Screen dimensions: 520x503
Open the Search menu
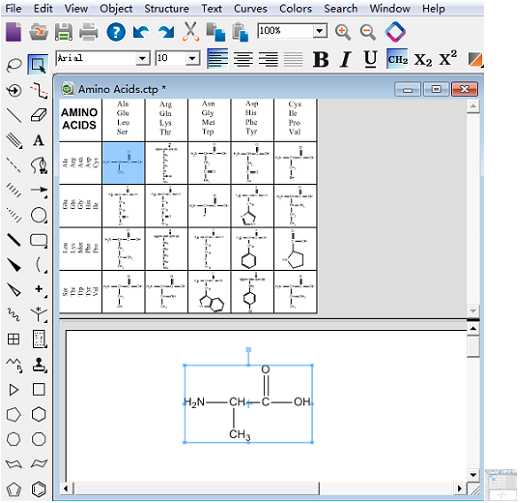tap(341, 8)
